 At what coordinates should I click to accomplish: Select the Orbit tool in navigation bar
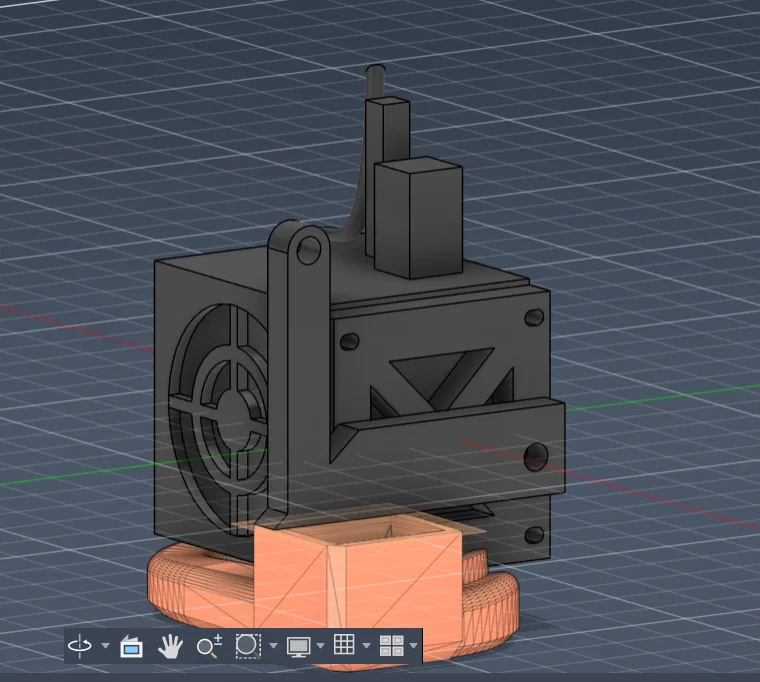point(80,646)
